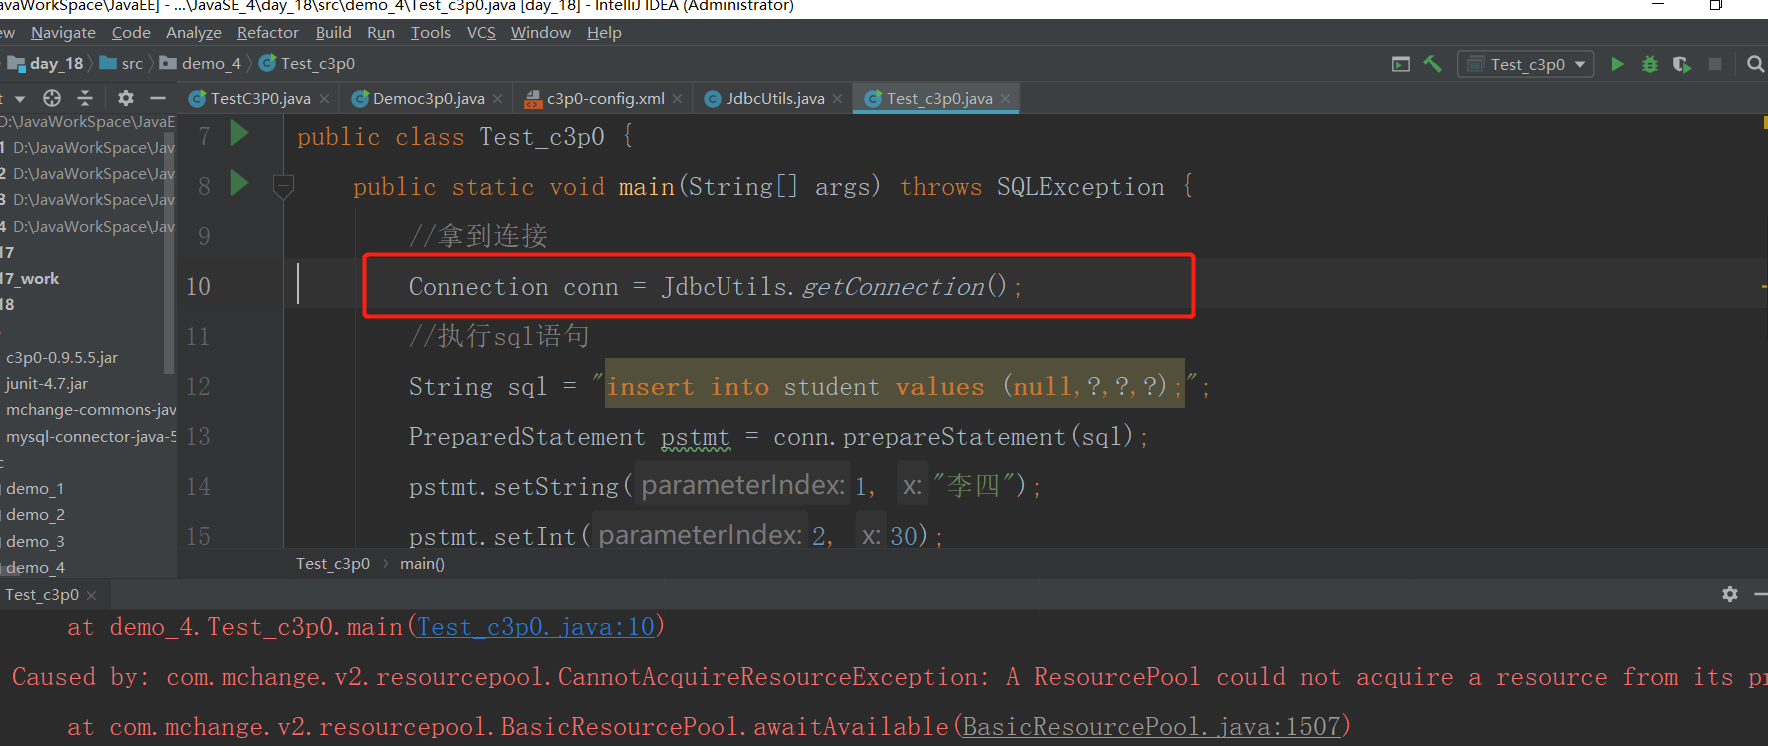The image size is (1768, 746).
Task: Click Test_c3p0 class in navigation bar
Action: [307, 64]
